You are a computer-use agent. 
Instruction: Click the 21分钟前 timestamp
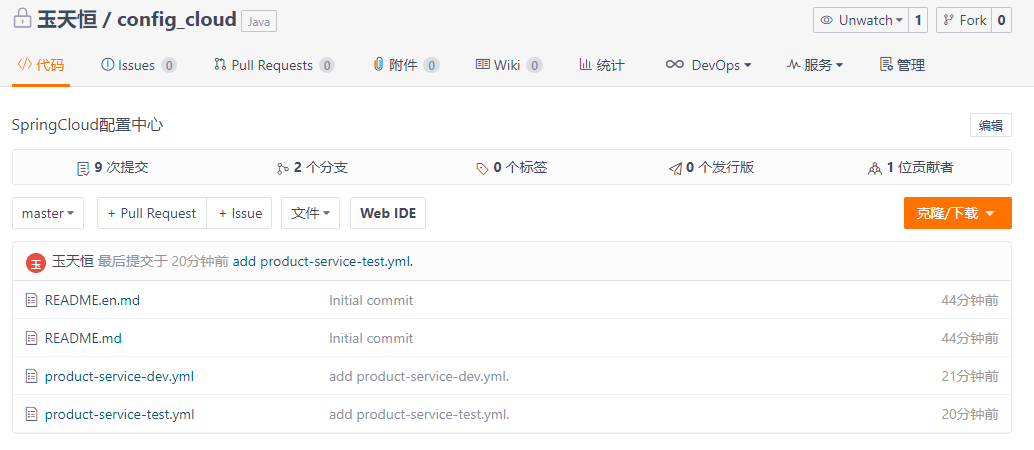click(x=970, y=377)
